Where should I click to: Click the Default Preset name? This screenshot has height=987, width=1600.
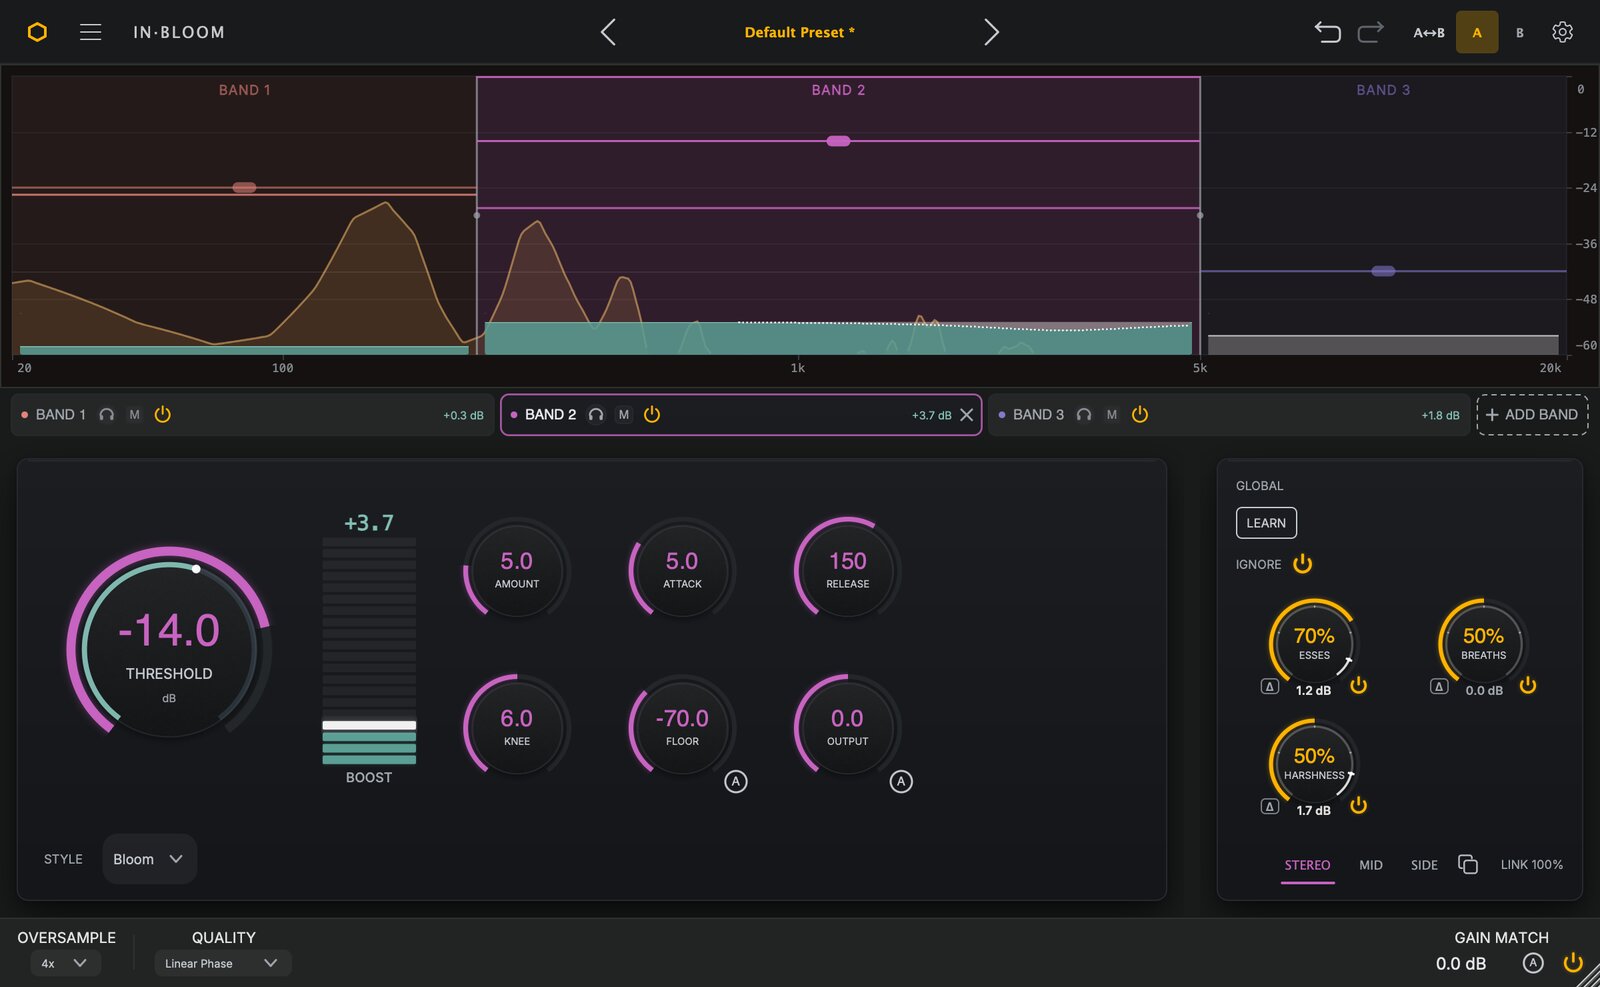[799, 32]
